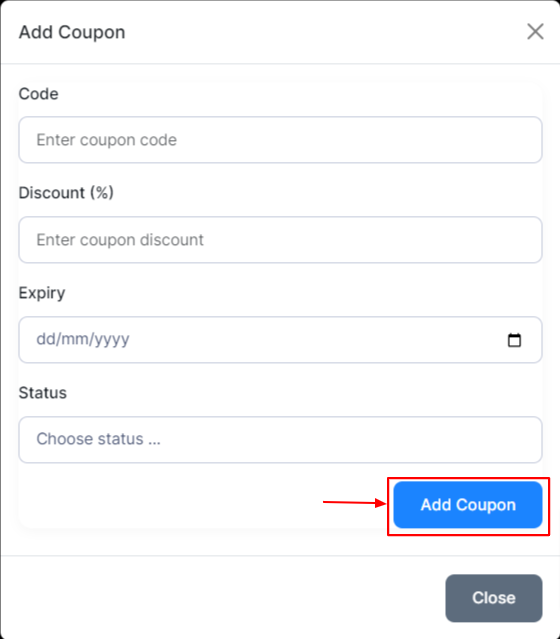The height and width of the screenshot is (639, 560).
Task: Click the Choose status ... placeholder text
Action: 99,439
